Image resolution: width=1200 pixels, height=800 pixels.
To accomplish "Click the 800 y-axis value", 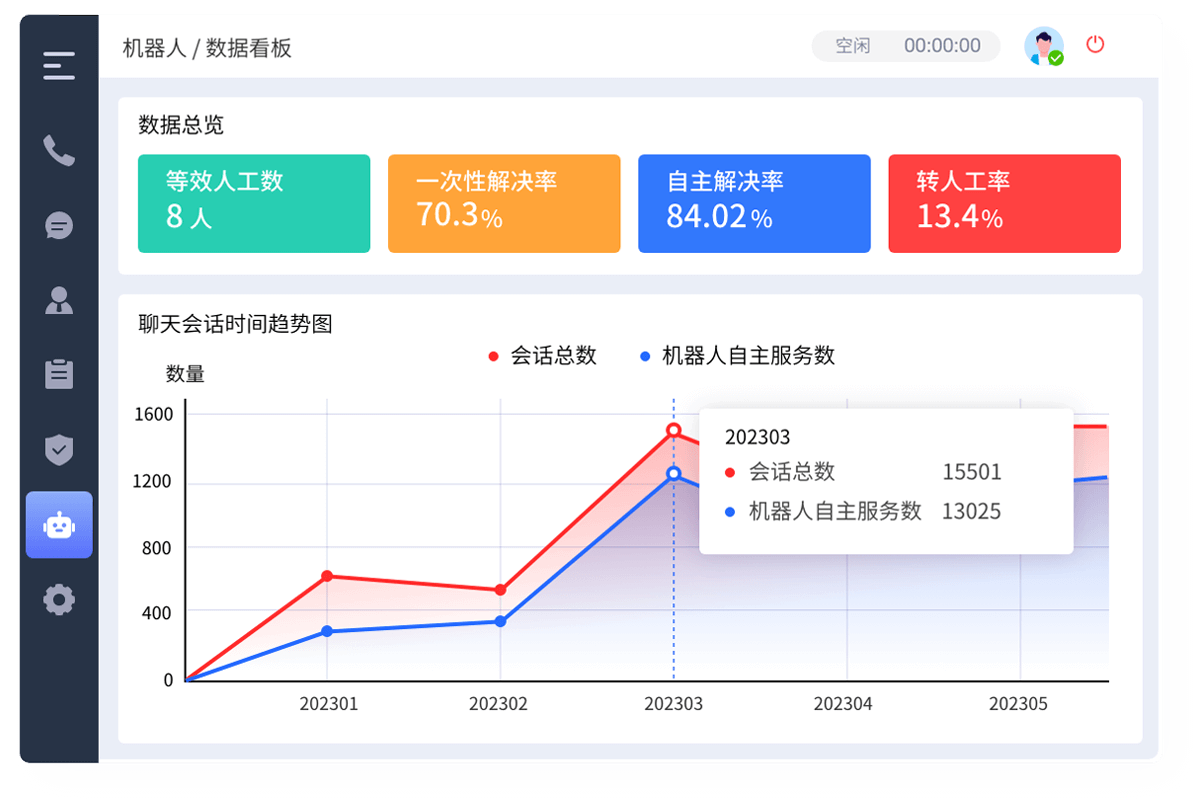I will coord(158,548).
